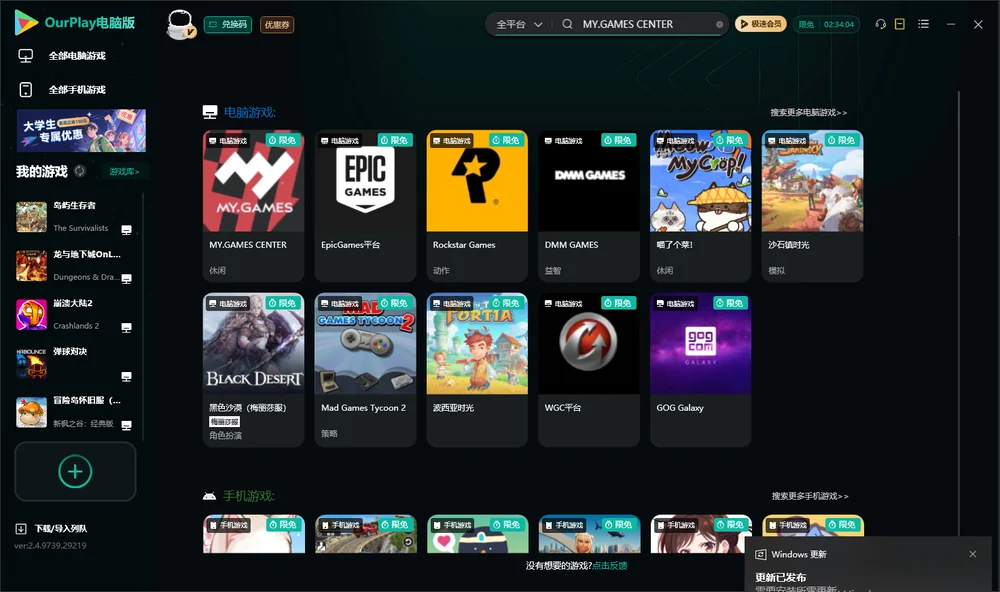Open Mad Games Tycoon 2 card
This screenshot has width=1000, height=592.
365,370
